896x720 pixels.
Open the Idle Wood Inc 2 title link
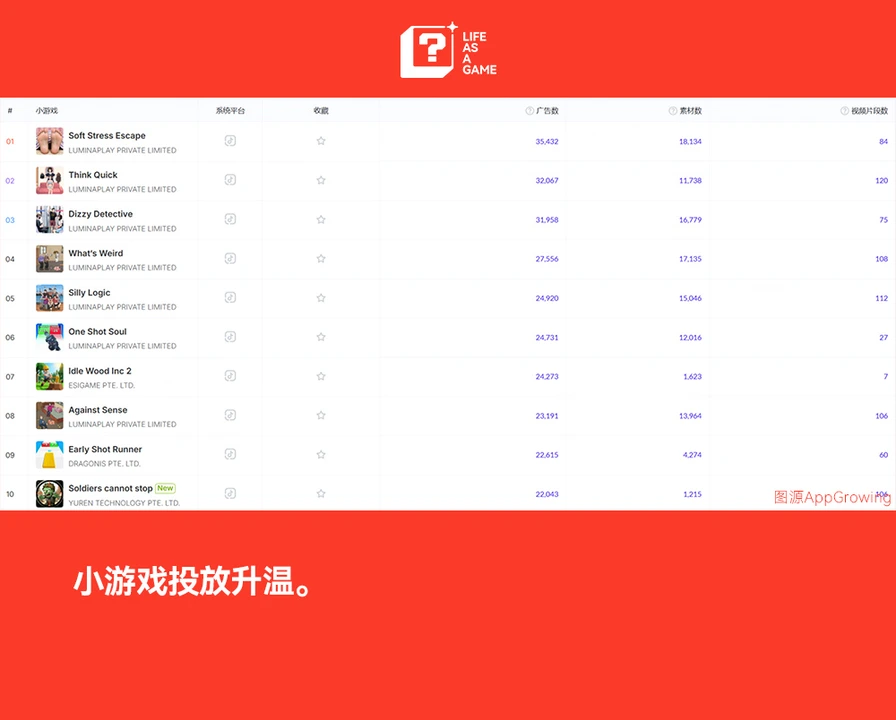[x=100, y=371]
